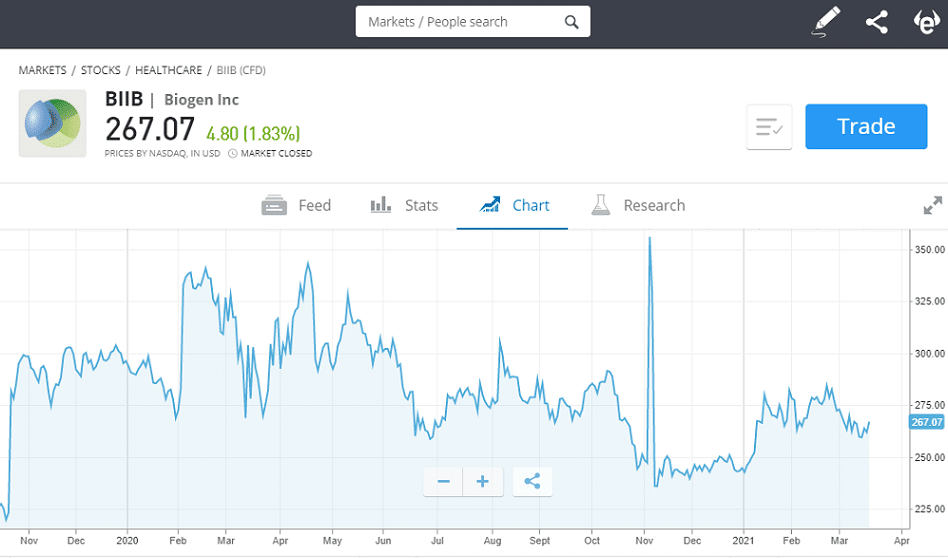Open the Research tab
Viewport: 948px width, 558px height.
pos(638,206)
